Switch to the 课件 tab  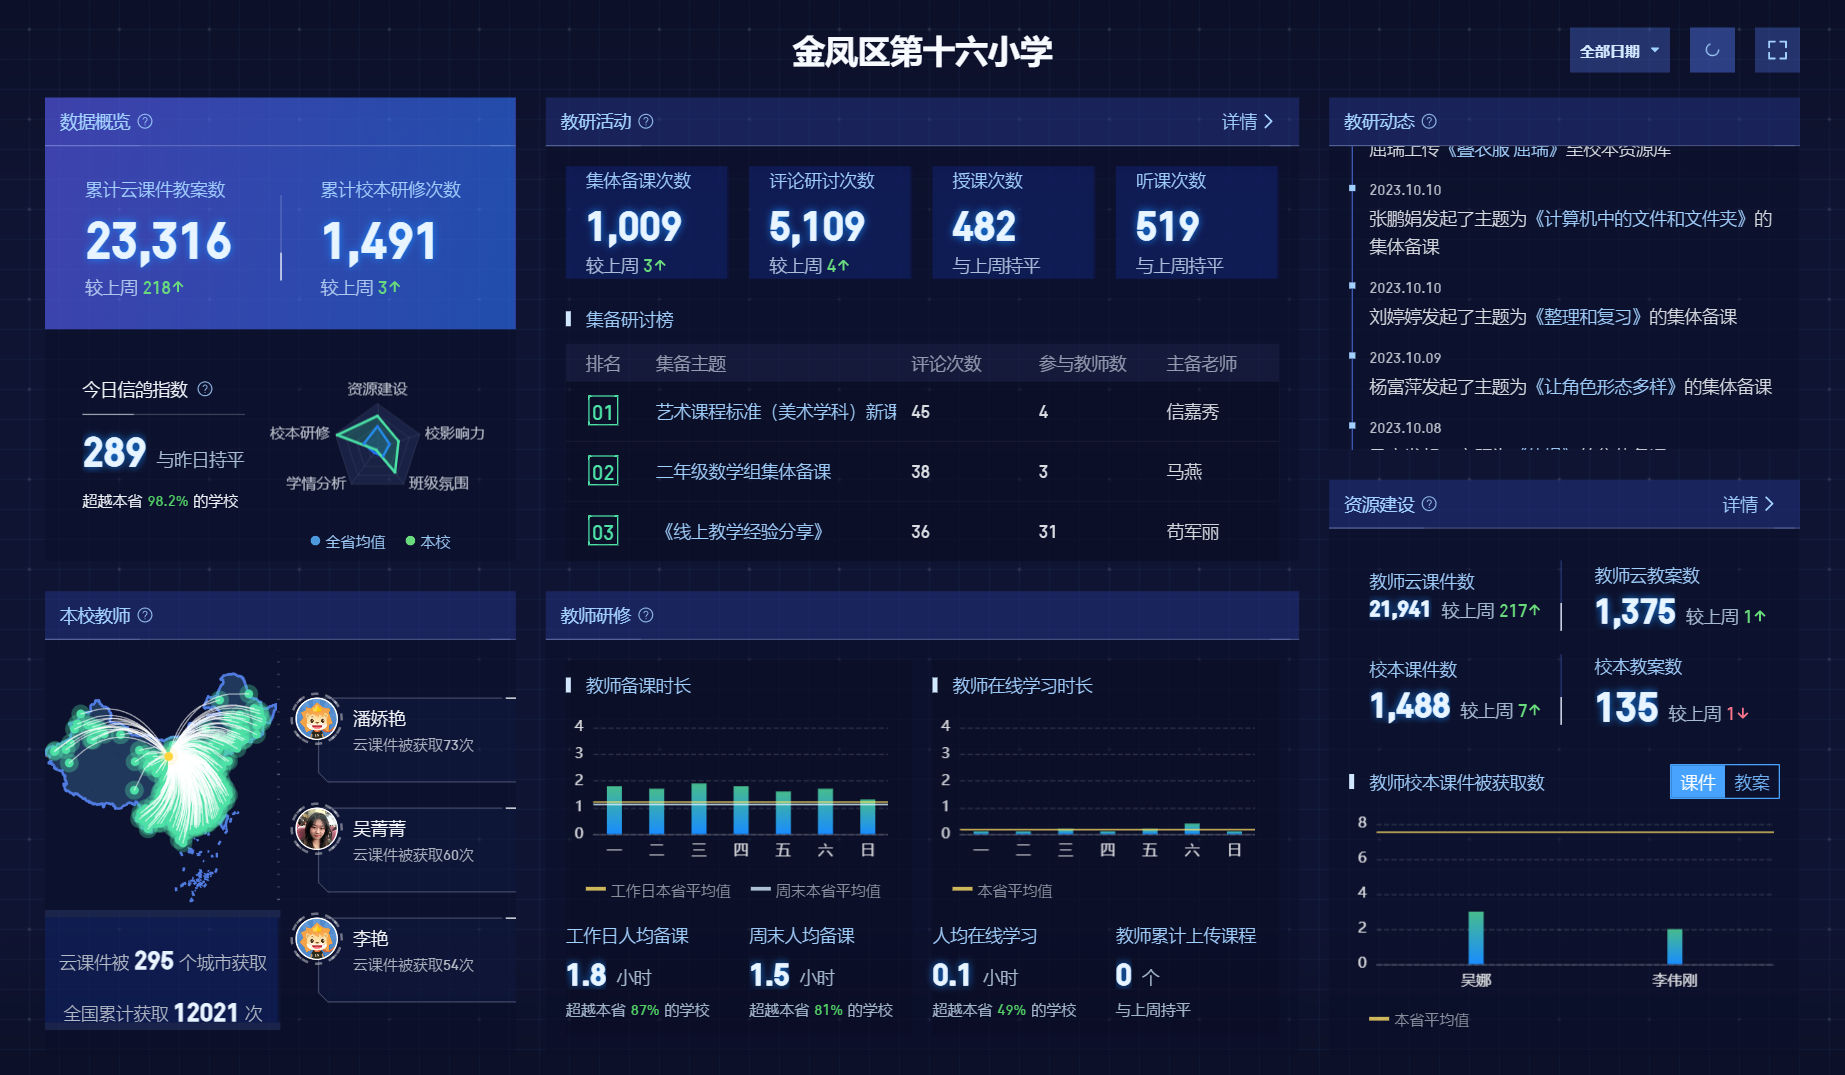[x=1697, y=782]
